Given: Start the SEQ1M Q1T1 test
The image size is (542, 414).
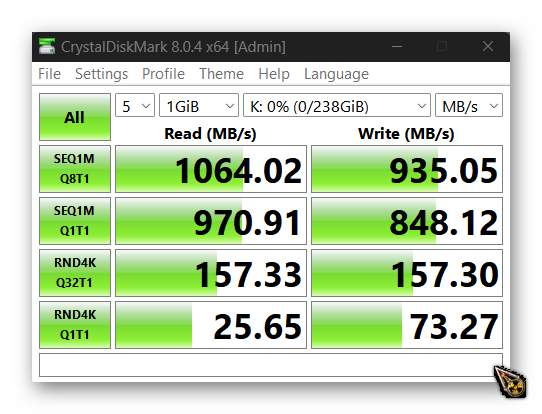Looking at the screenshot, I should coord(75,221).
